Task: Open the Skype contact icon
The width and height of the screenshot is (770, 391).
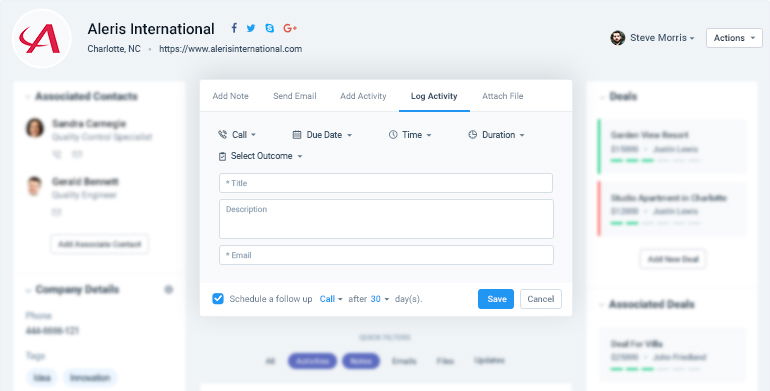Action: 270,28
